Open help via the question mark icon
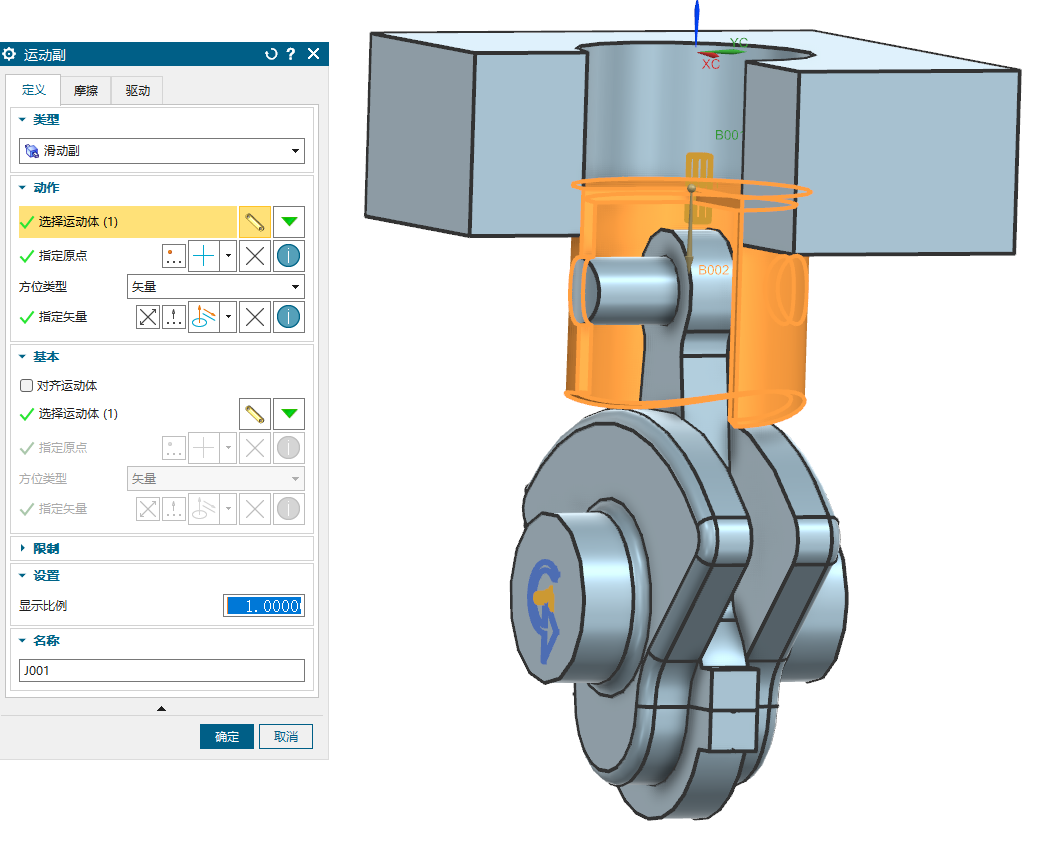This screenshot has height=842, width=1048. coord(291,54)
